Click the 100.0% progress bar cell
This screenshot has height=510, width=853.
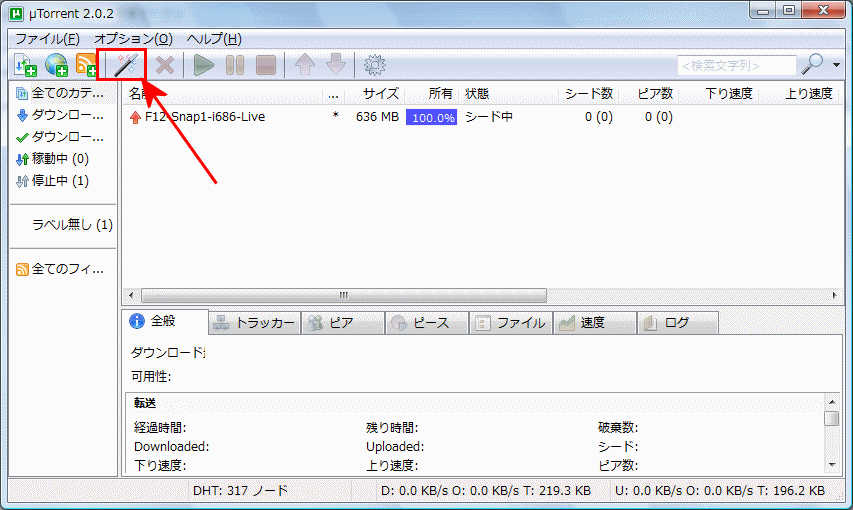432,118
